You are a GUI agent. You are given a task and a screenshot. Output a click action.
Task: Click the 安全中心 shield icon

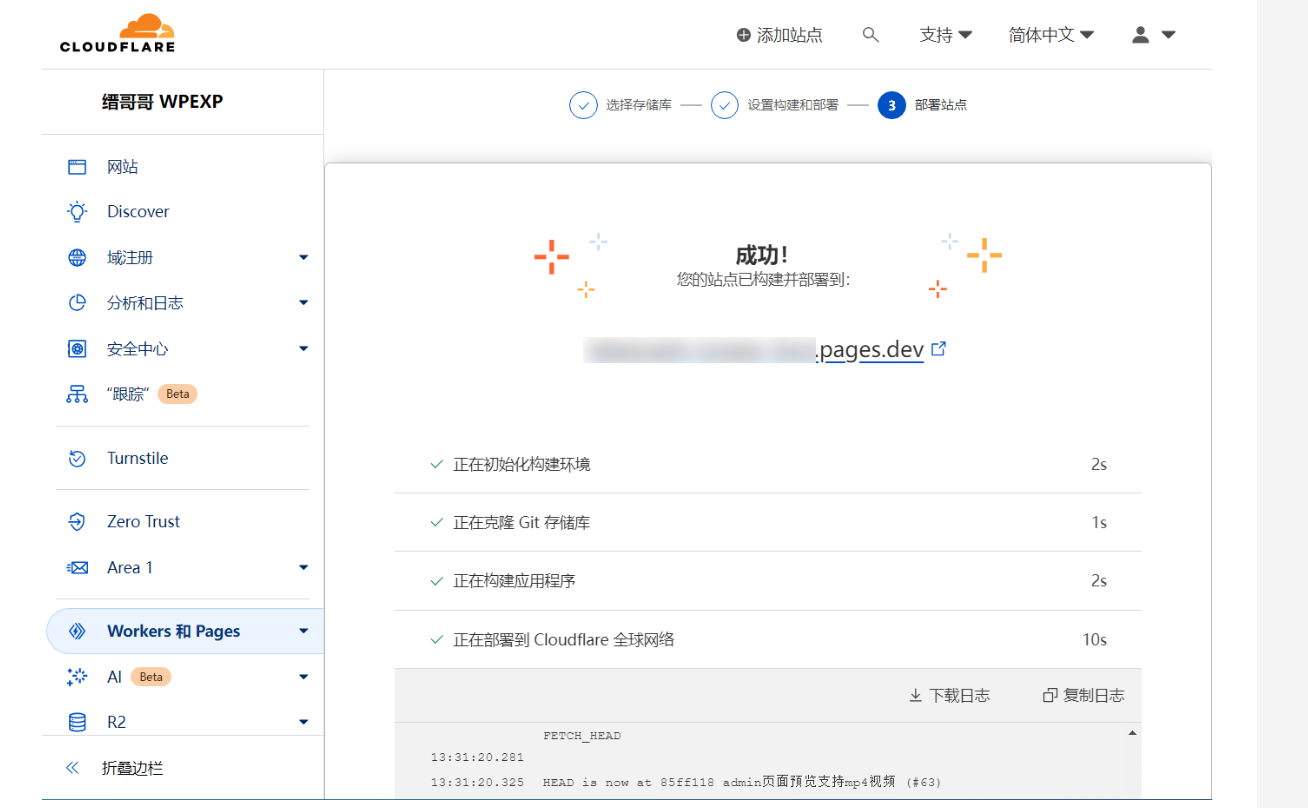click(77, 349)
